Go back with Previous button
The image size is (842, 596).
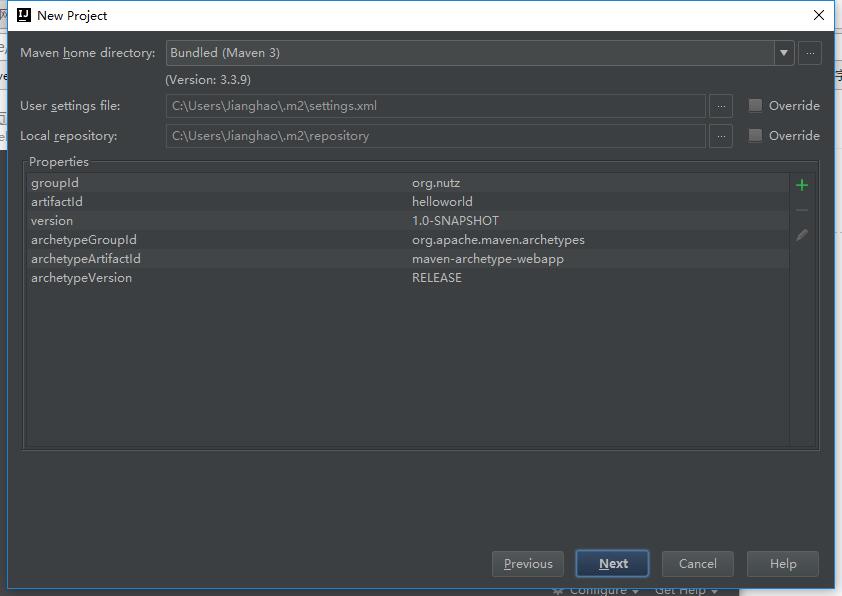528,564
